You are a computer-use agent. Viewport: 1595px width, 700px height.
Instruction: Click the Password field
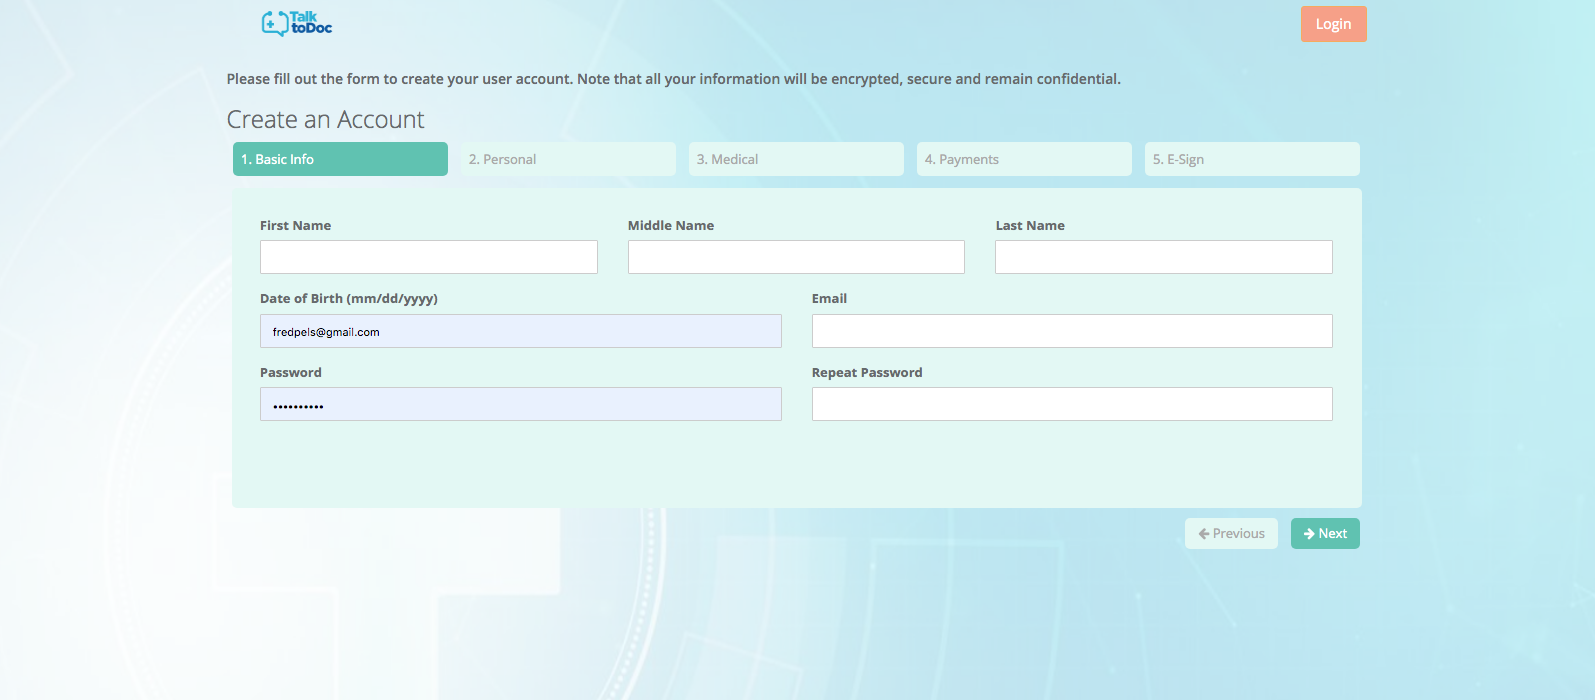click(x=521, y=404)
